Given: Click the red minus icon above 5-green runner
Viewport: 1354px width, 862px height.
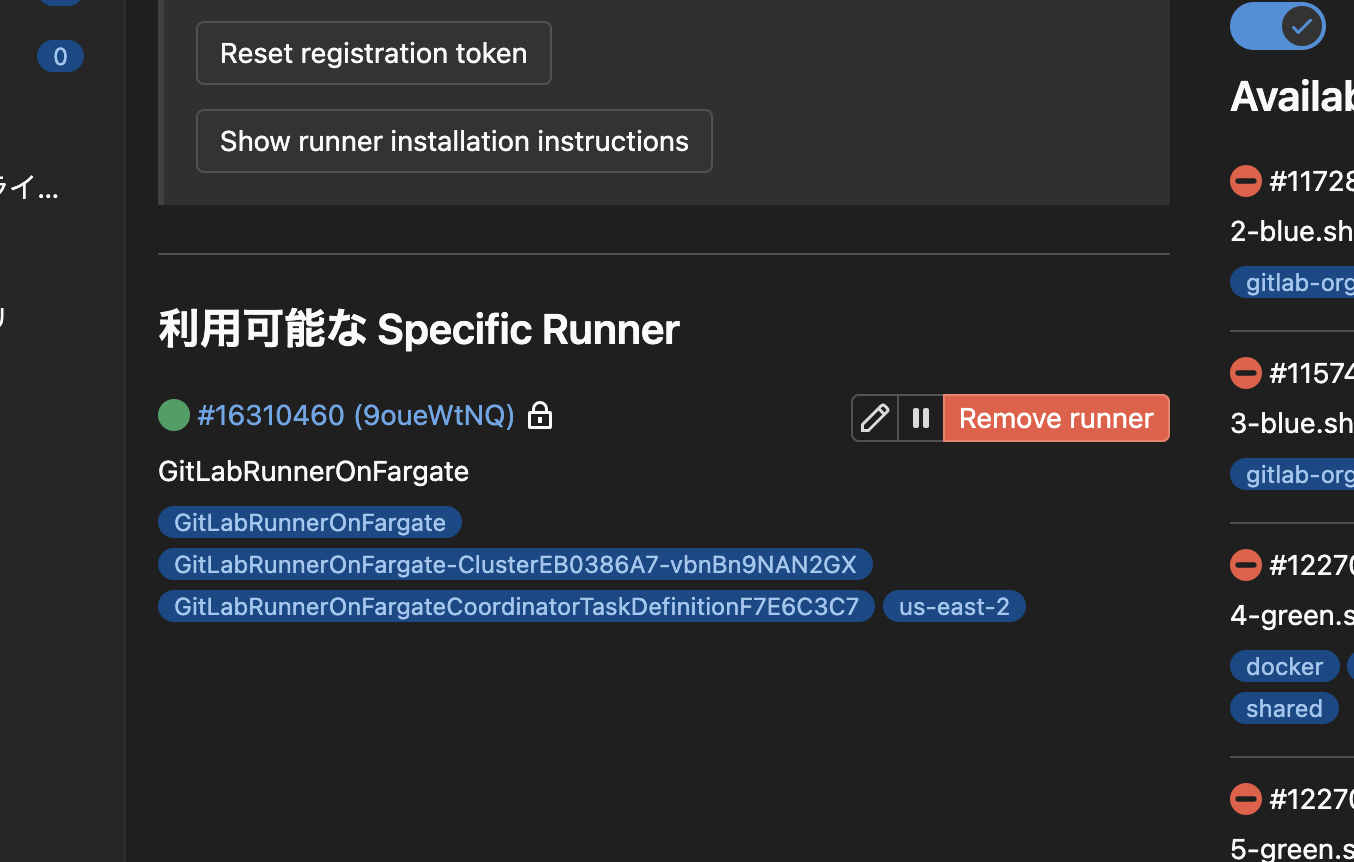Looking at the screenshot, I should [x=1245, y=799].
